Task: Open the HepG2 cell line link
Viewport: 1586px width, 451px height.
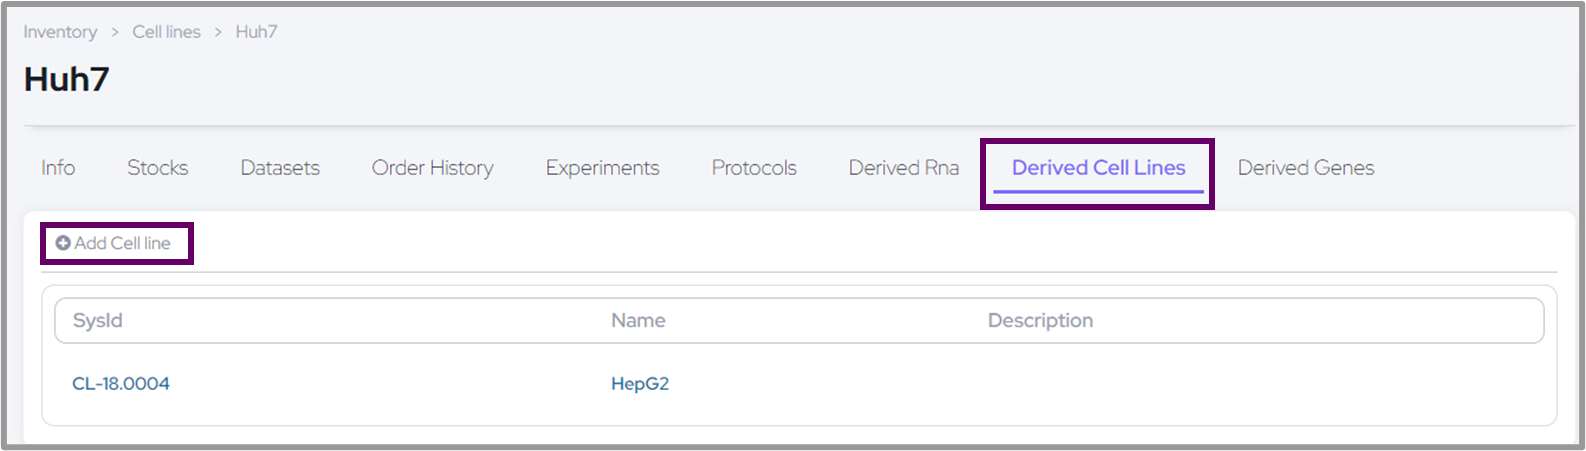Action: pos(640,384)
